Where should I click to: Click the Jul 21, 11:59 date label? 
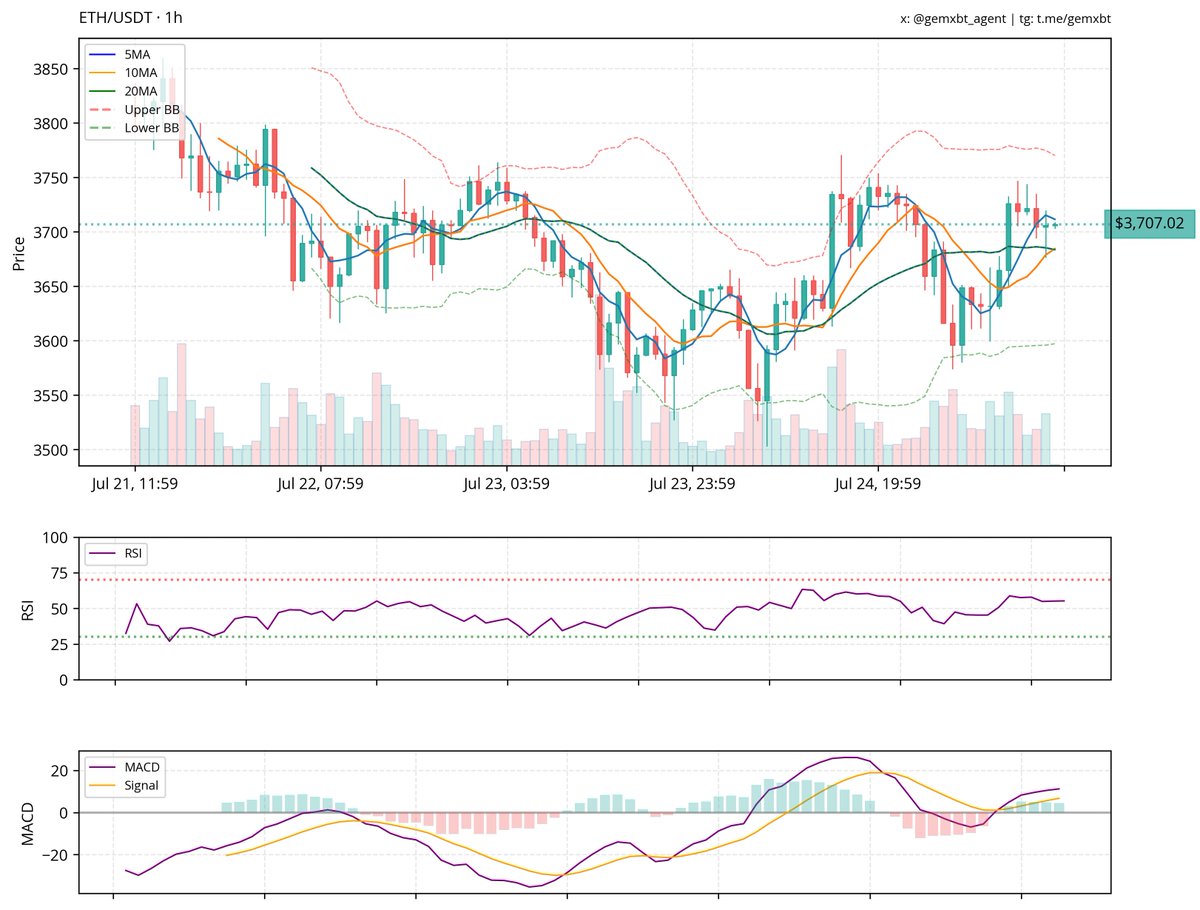coord(134,485)
